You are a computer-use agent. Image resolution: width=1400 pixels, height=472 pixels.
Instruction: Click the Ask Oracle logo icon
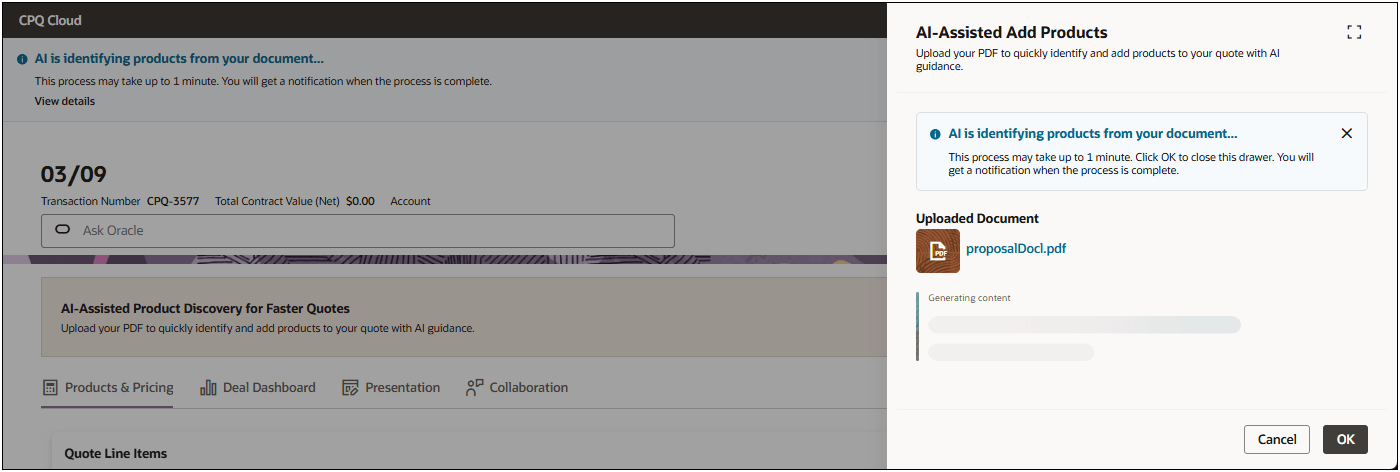62,230
